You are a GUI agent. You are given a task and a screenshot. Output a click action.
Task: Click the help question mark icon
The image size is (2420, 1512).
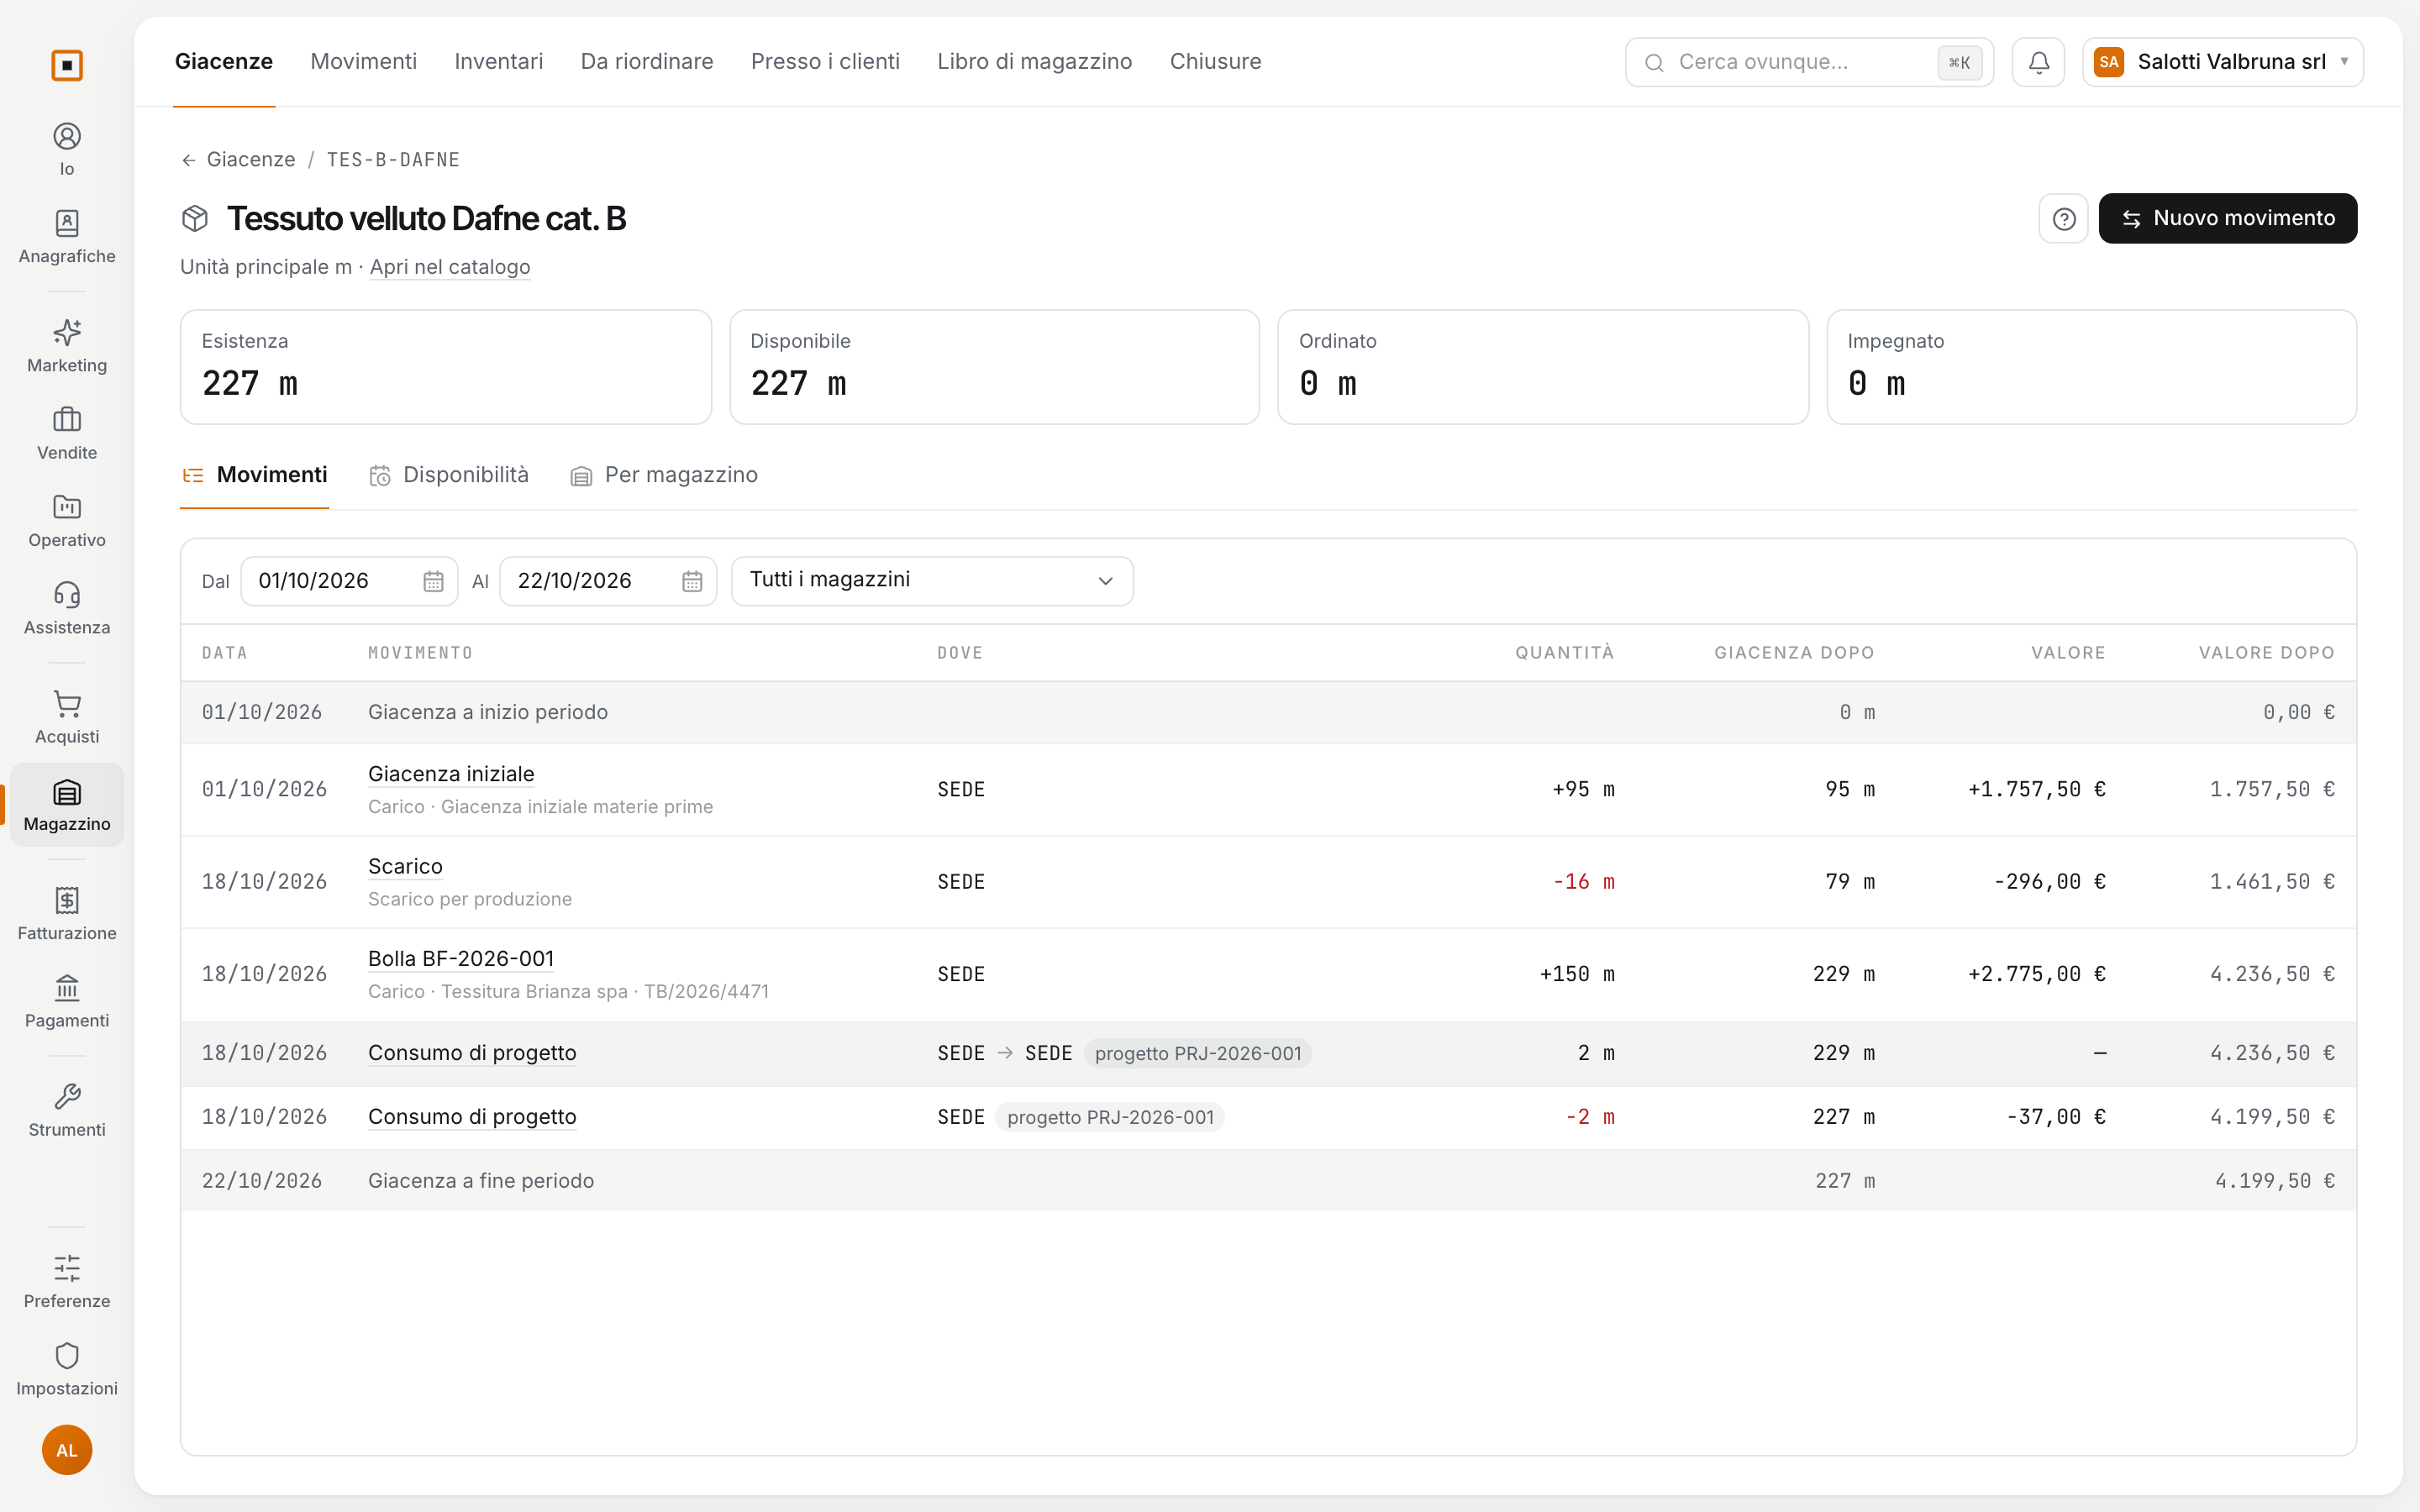[x=2063, y=218]
